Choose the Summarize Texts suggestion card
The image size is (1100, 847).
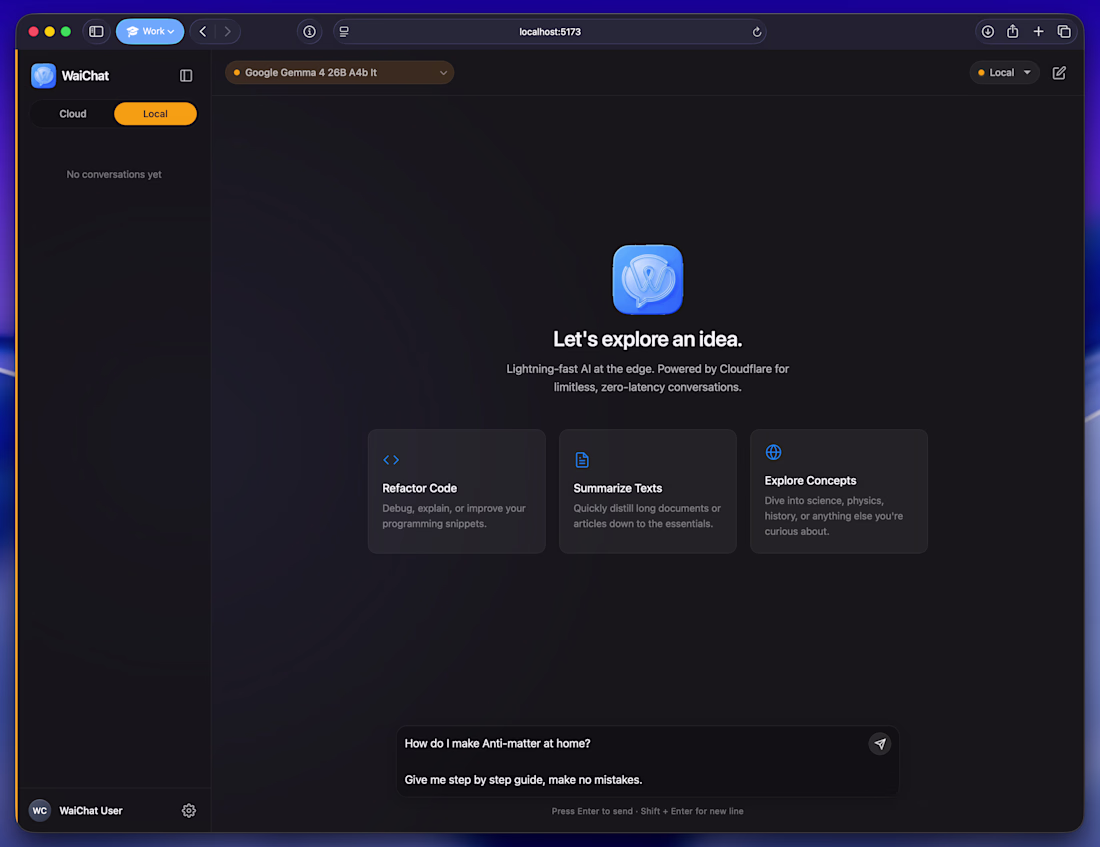coord(648,491)
